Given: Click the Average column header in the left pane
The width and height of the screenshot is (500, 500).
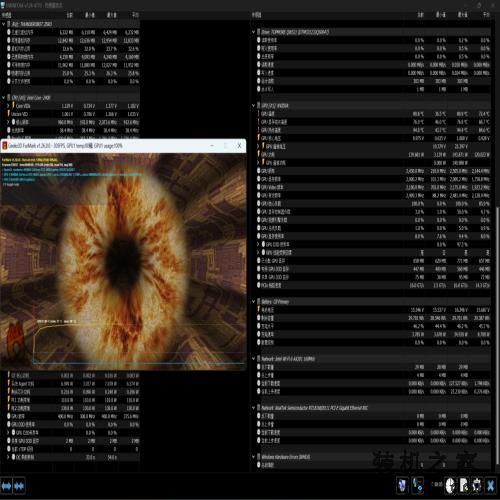Looking at the screenshot, I should point(135,15).
